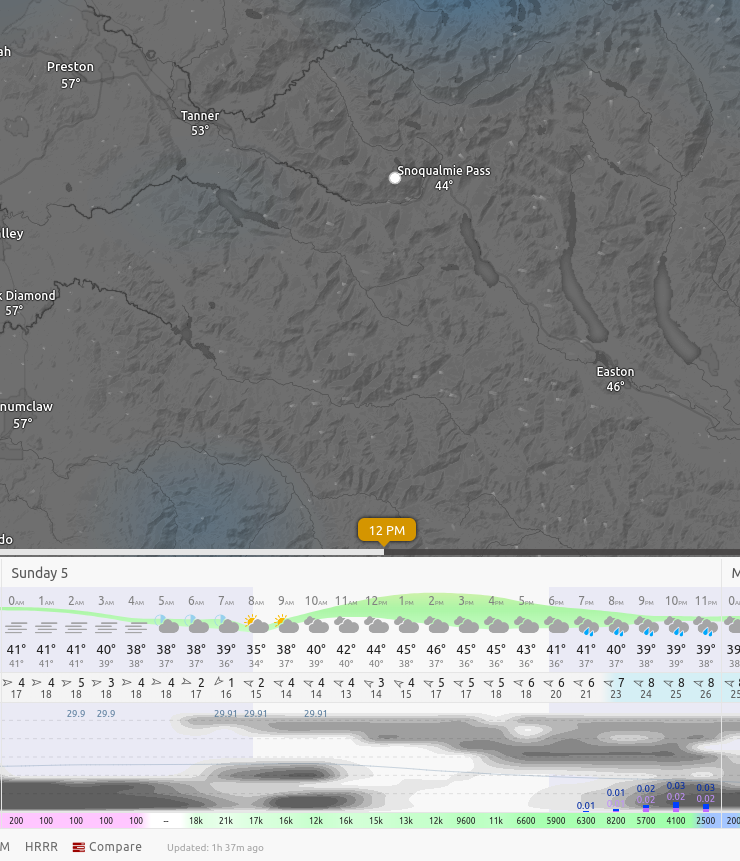
Task: Click the 18k cloud base cell
Action: [196, 820]
